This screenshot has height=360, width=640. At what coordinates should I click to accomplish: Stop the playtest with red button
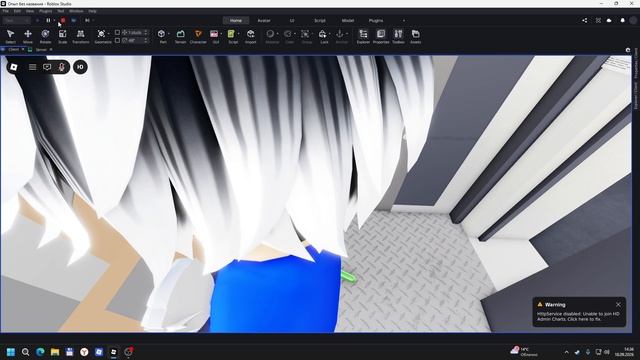[63, 20]
